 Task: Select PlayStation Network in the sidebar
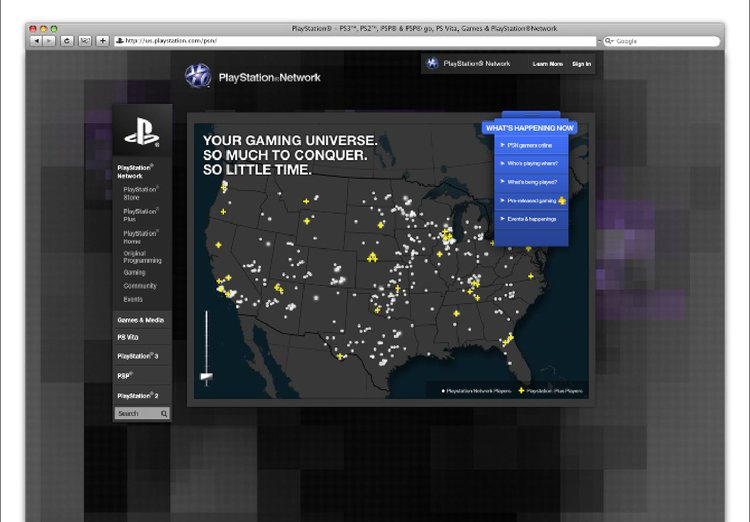point(135,172)
